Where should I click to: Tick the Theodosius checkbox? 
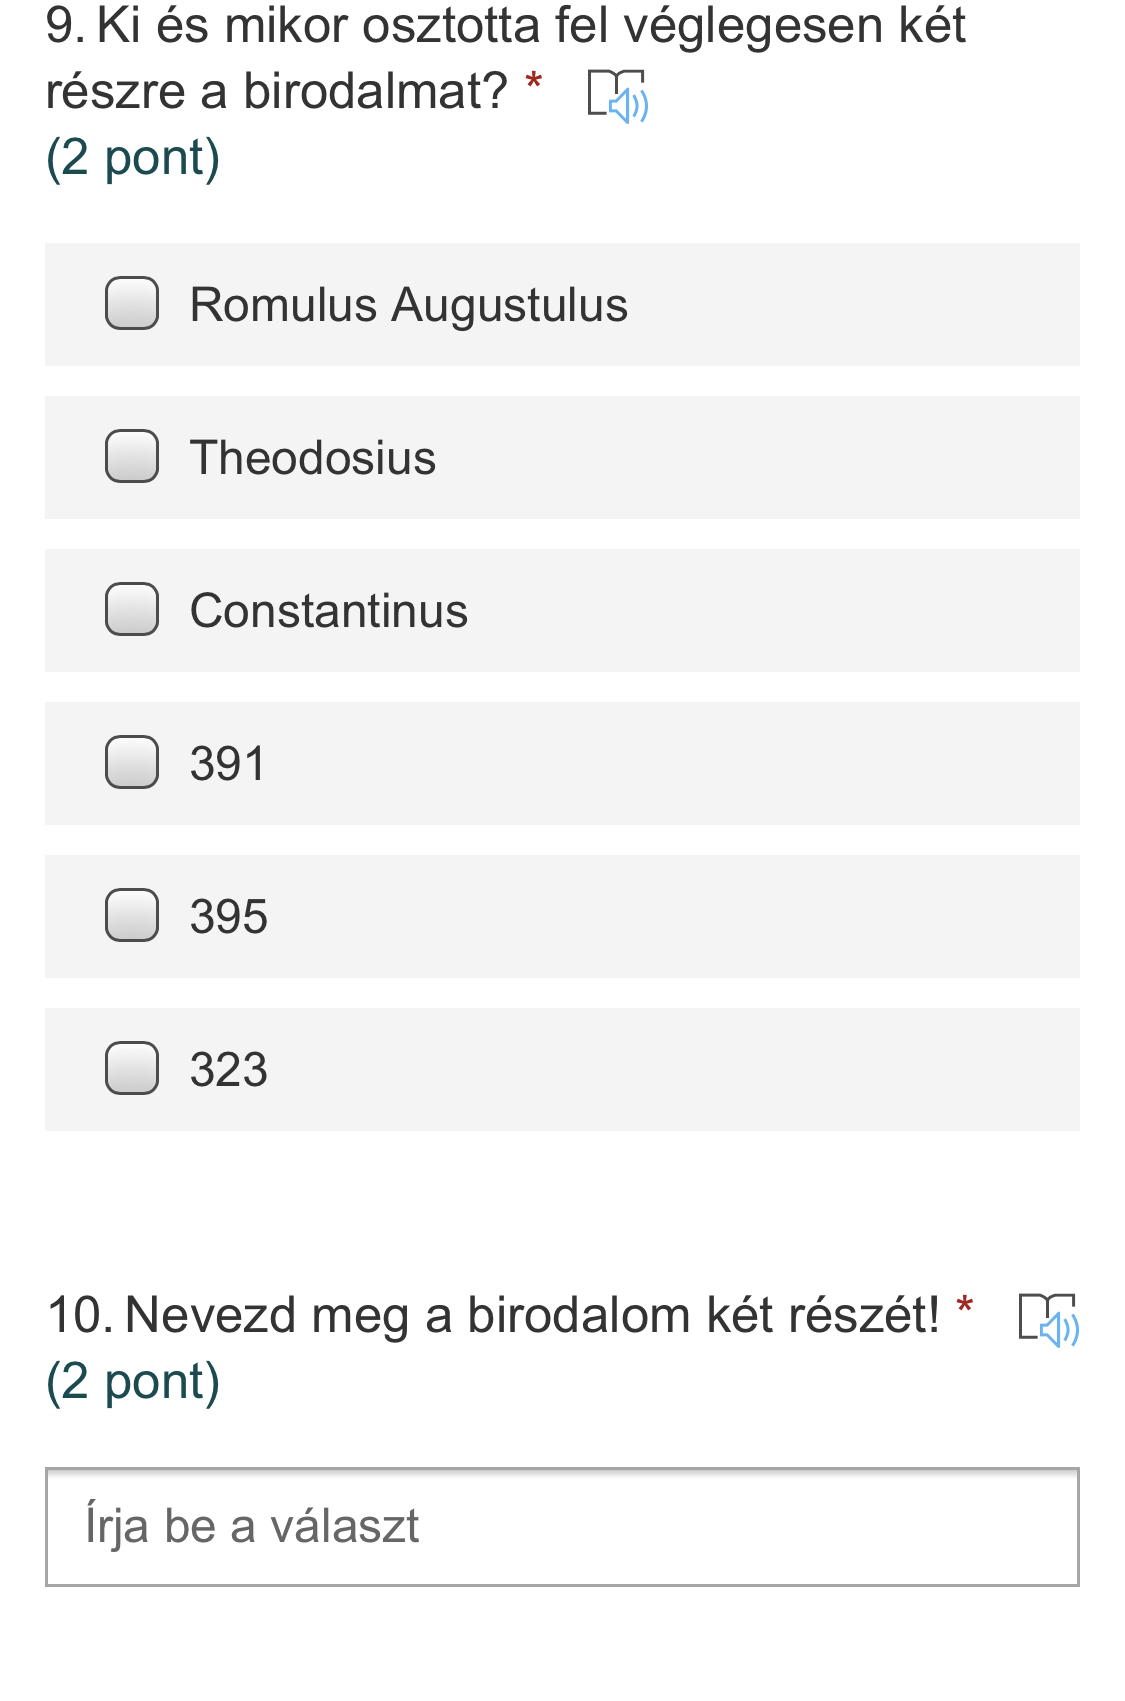point(132,456)
